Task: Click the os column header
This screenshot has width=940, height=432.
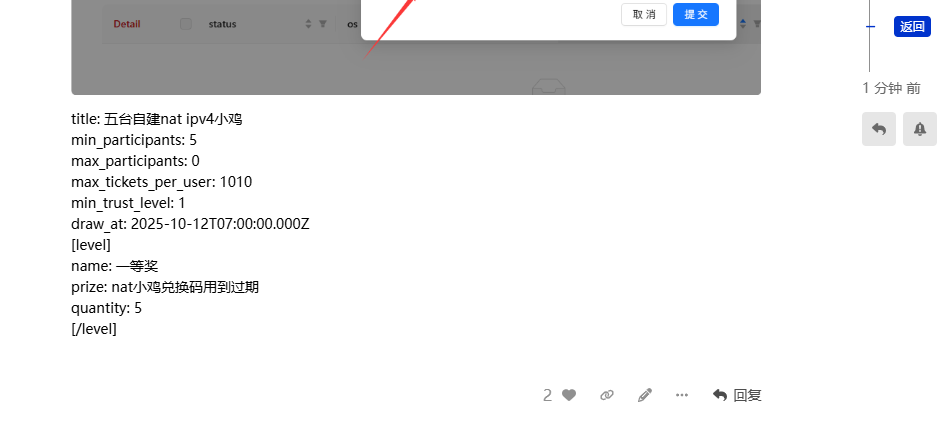Action: pyautogui.click(x=352, y=24)
